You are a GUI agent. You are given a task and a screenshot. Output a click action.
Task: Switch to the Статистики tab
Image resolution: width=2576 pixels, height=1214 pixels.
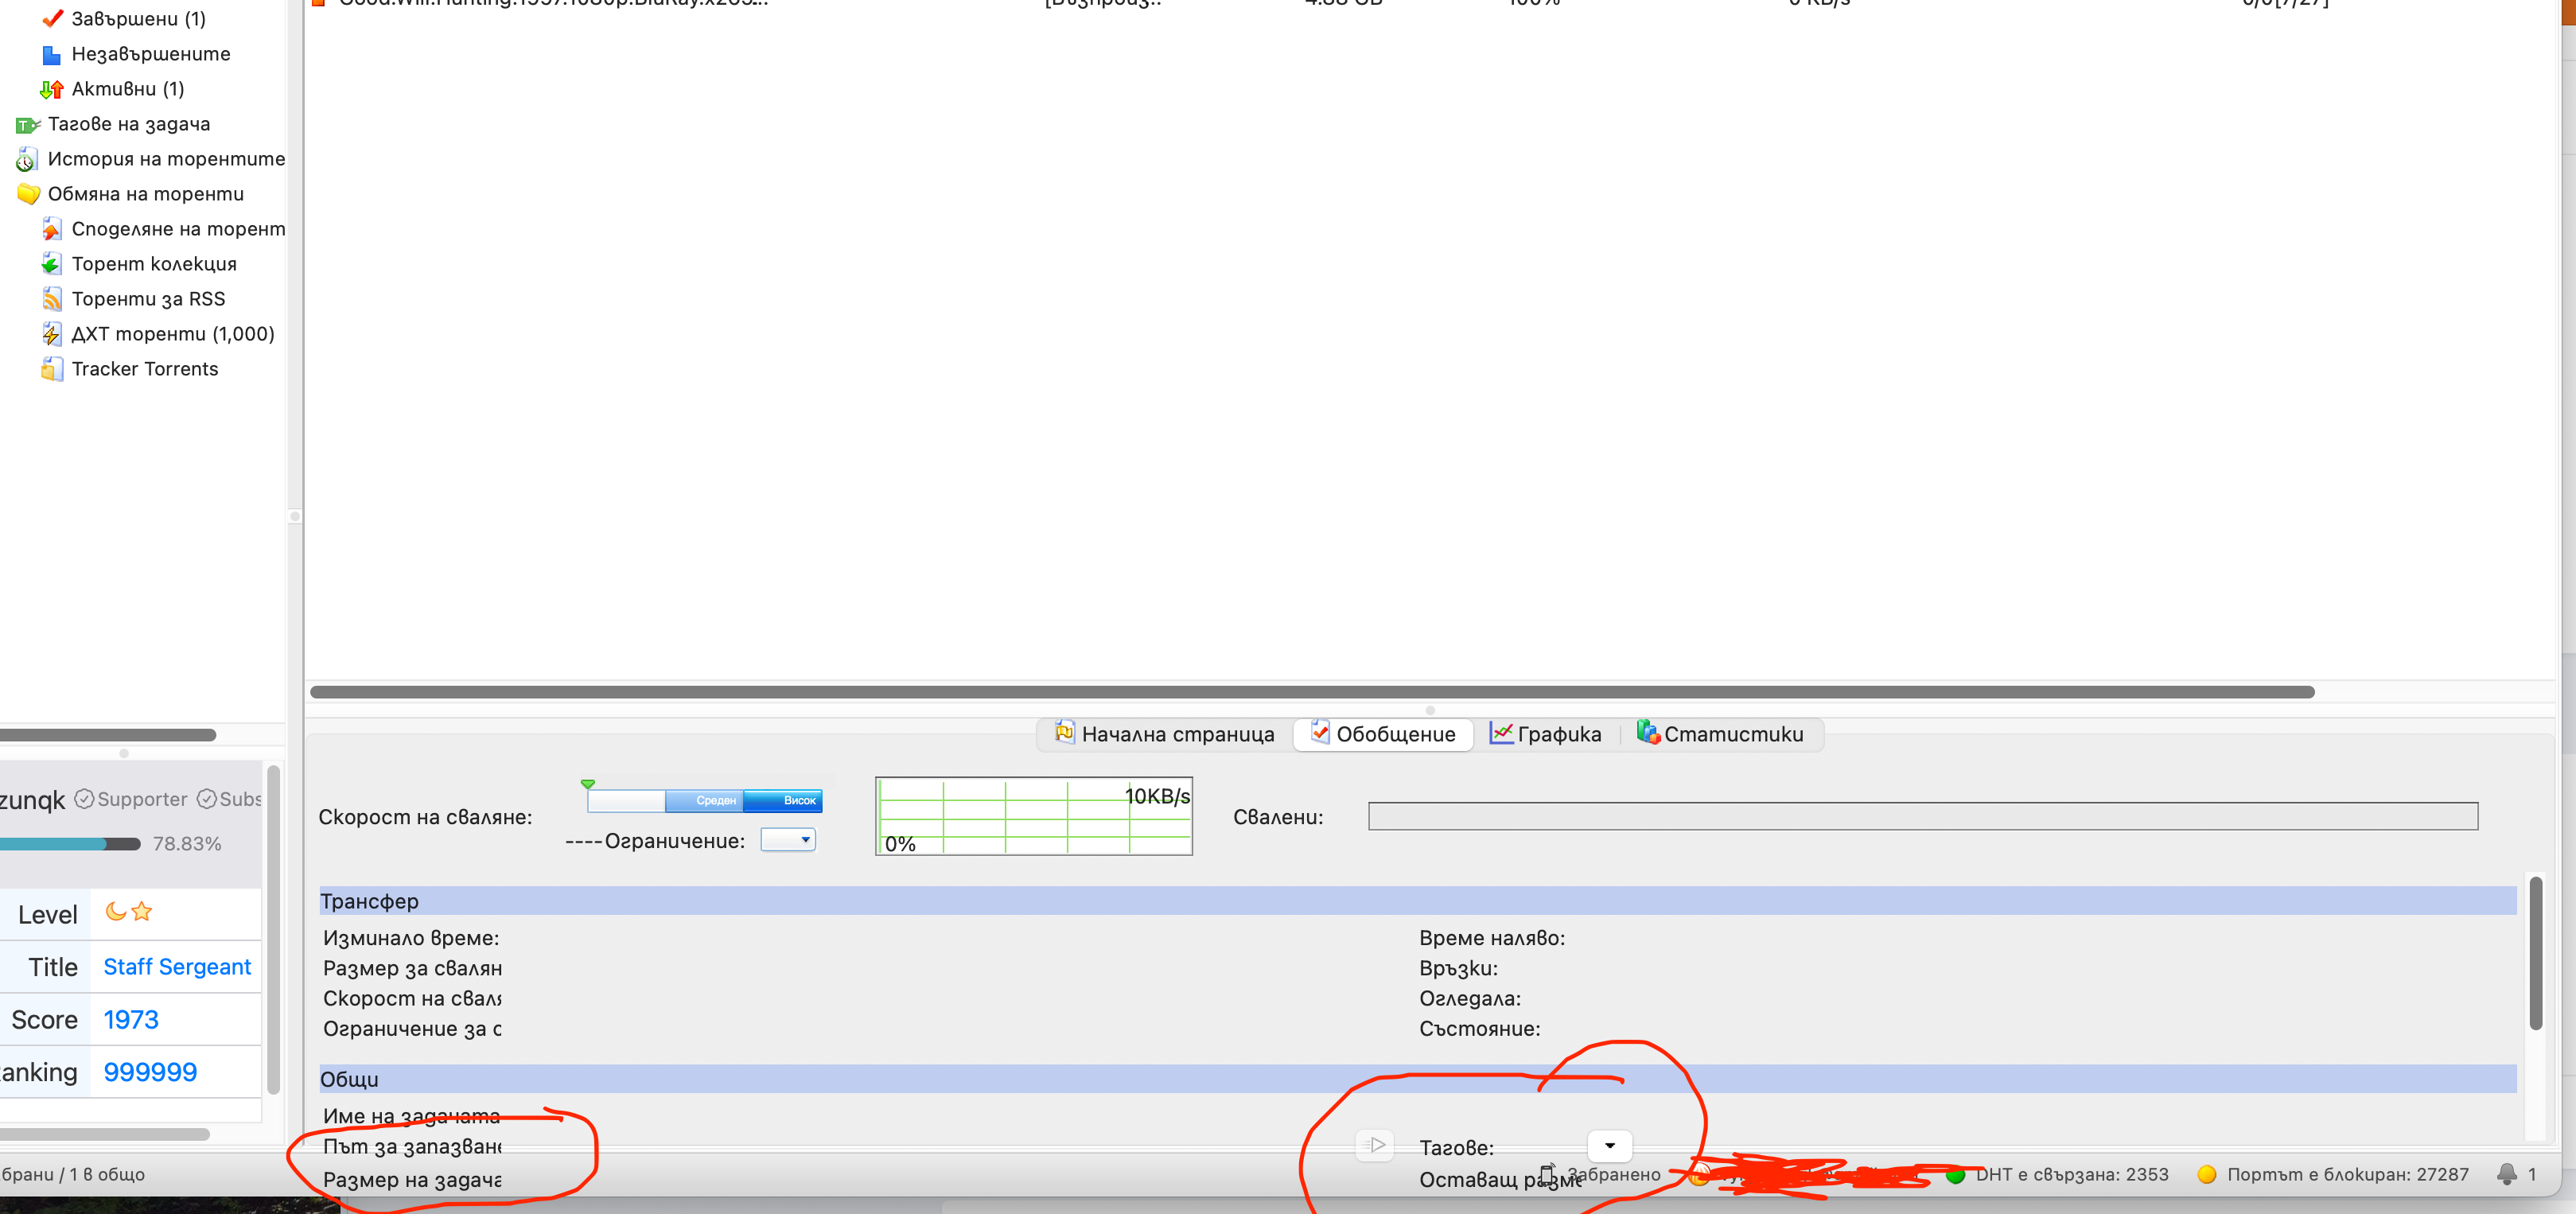click(x=1720, y=734)
